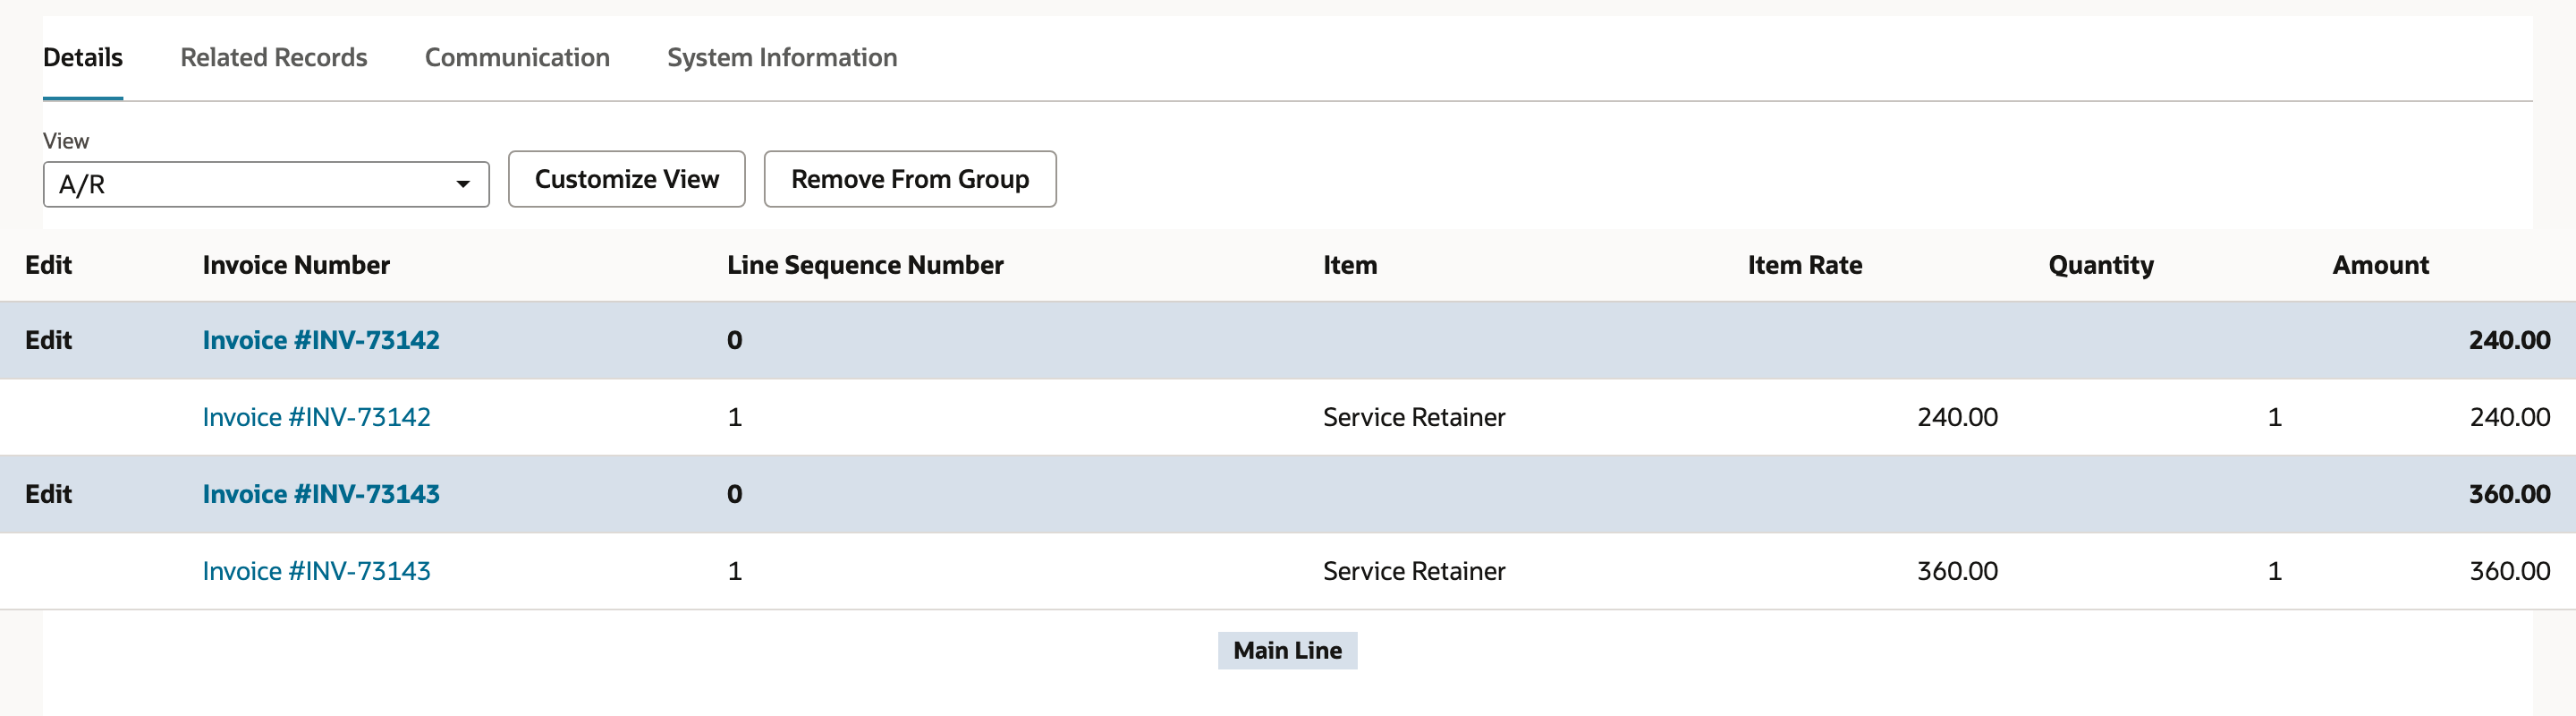Click the Line Sequence Number column header
Screen dimensions: 2576x716
tap(865, 265)
